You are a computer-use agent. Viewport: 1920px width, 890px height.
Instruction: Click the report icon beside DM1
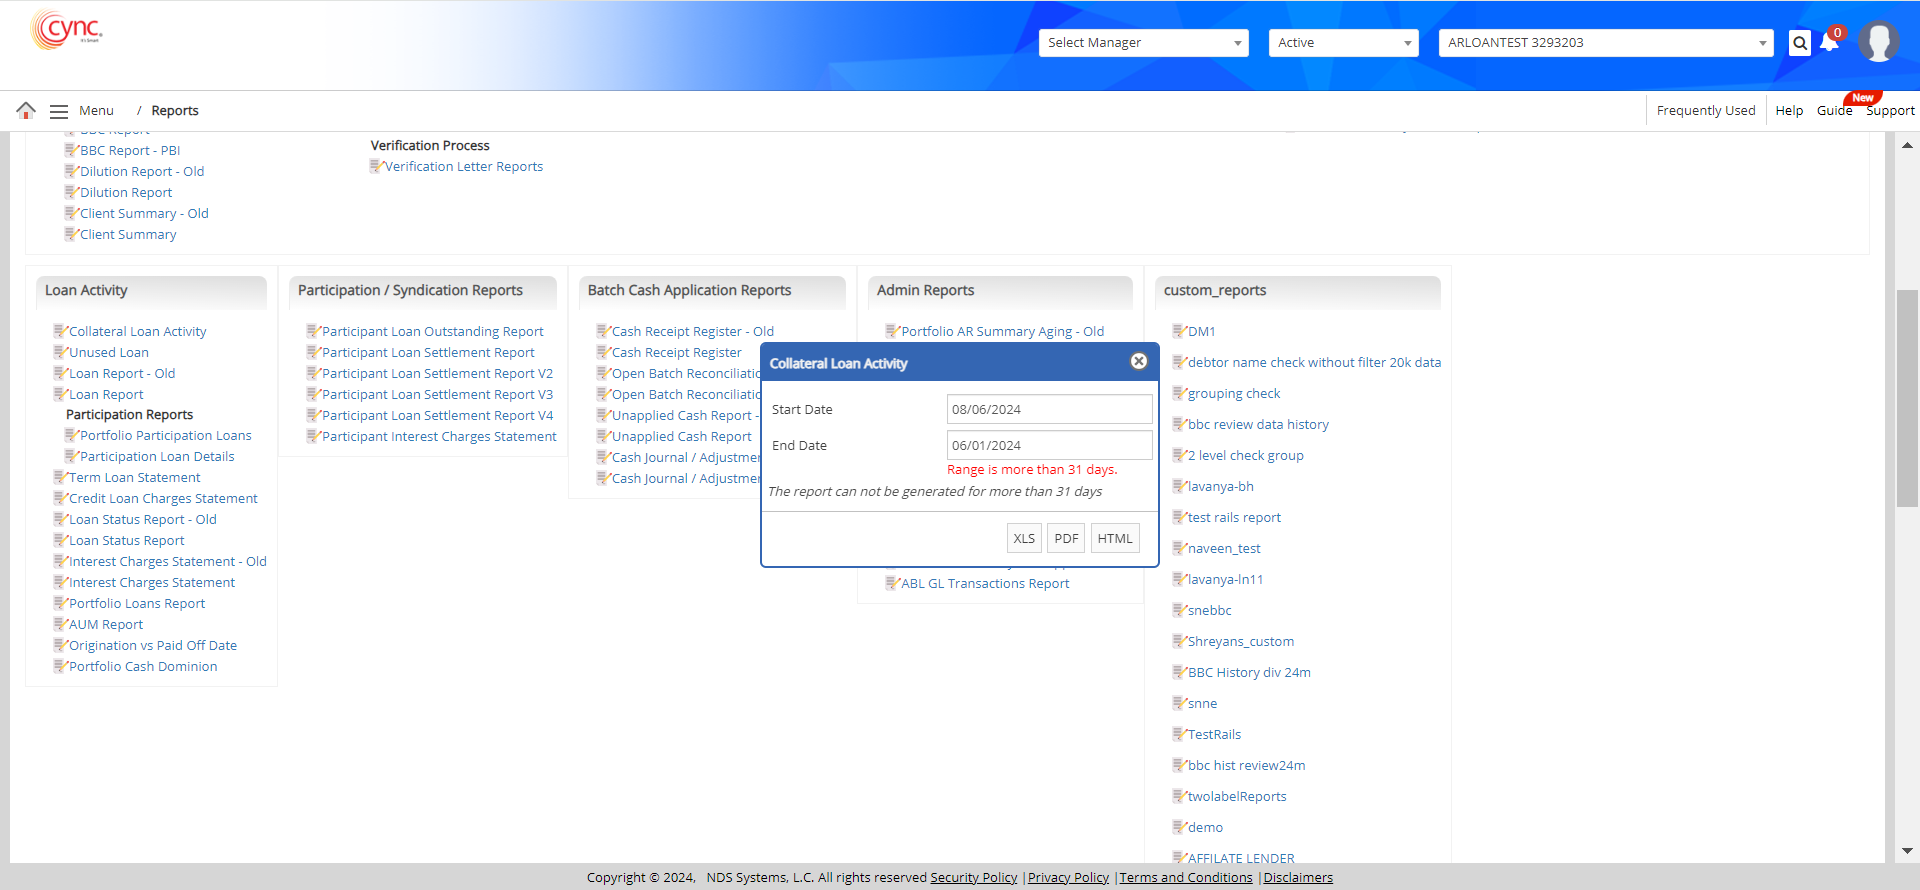[1178, 331]
